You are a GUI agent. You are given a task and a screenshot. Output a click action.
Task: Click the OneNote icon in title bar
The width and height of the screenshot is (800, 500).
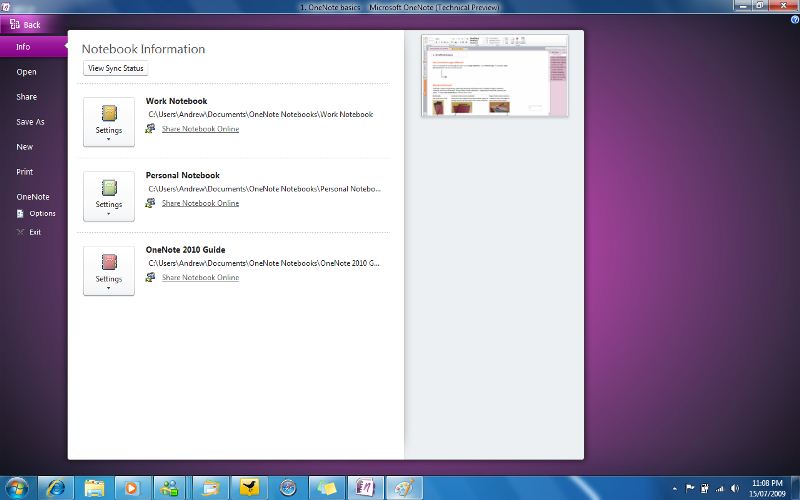5,7
